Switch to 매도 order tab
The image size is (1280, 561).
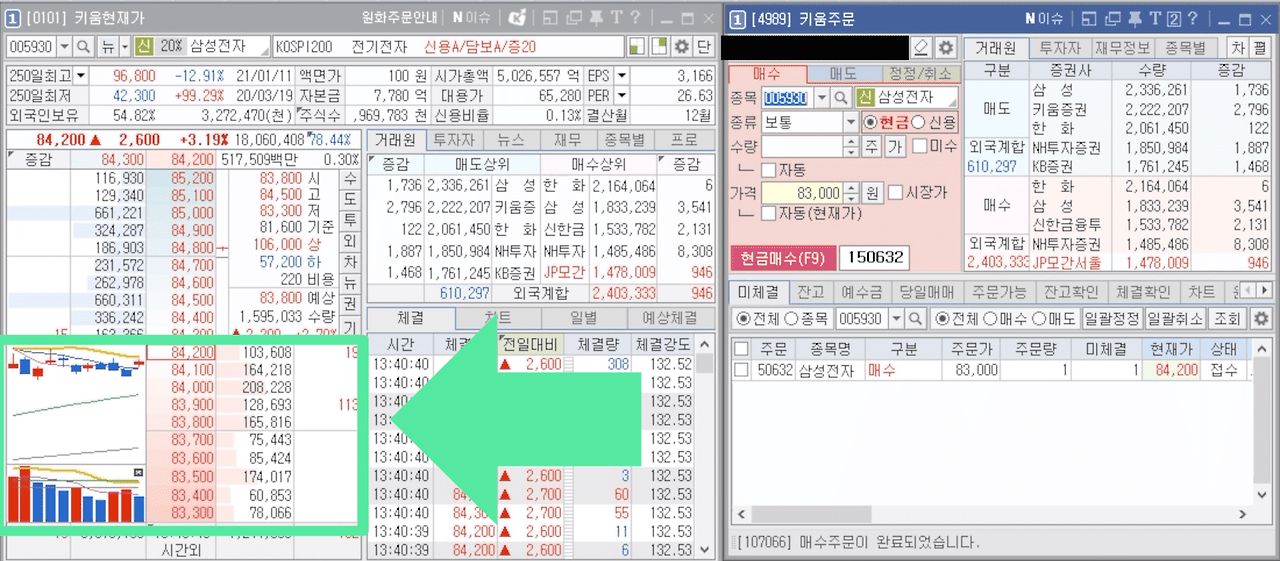tap(844, 74)
